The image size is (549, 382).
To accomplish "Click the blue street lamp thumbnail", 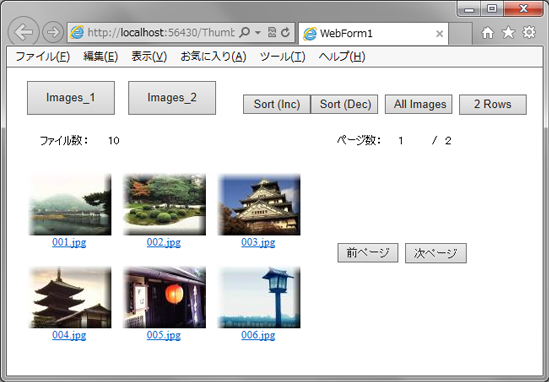I will coord(259,297).
